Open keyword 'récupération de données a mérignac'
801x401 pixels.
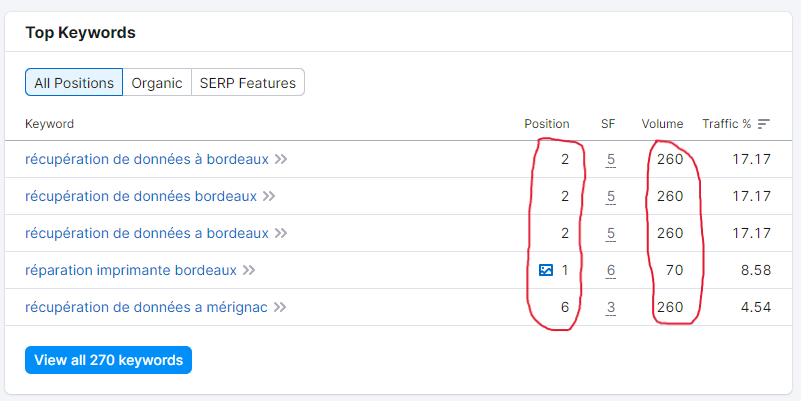146,307
